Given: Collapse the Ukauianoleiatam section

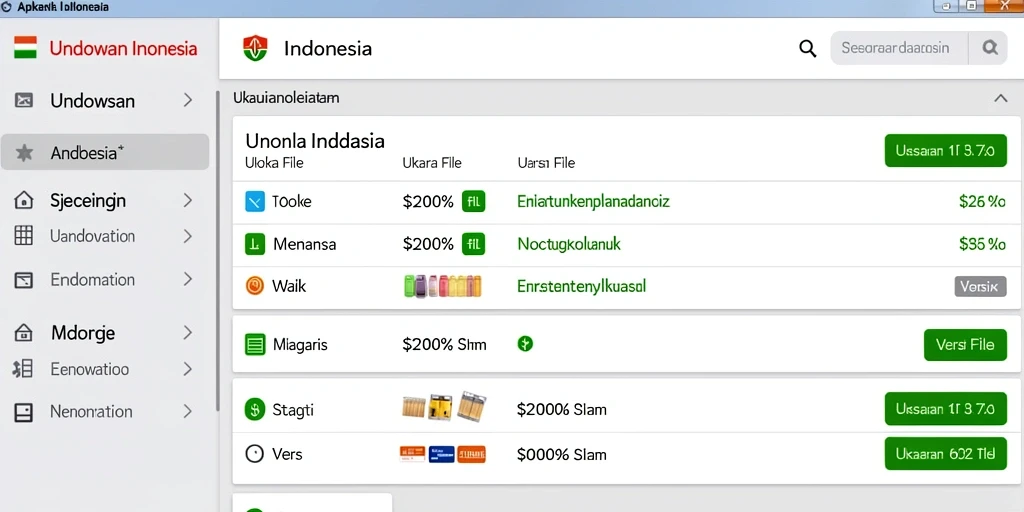Looking at the screenshot, I should (x=1000, y=99).
